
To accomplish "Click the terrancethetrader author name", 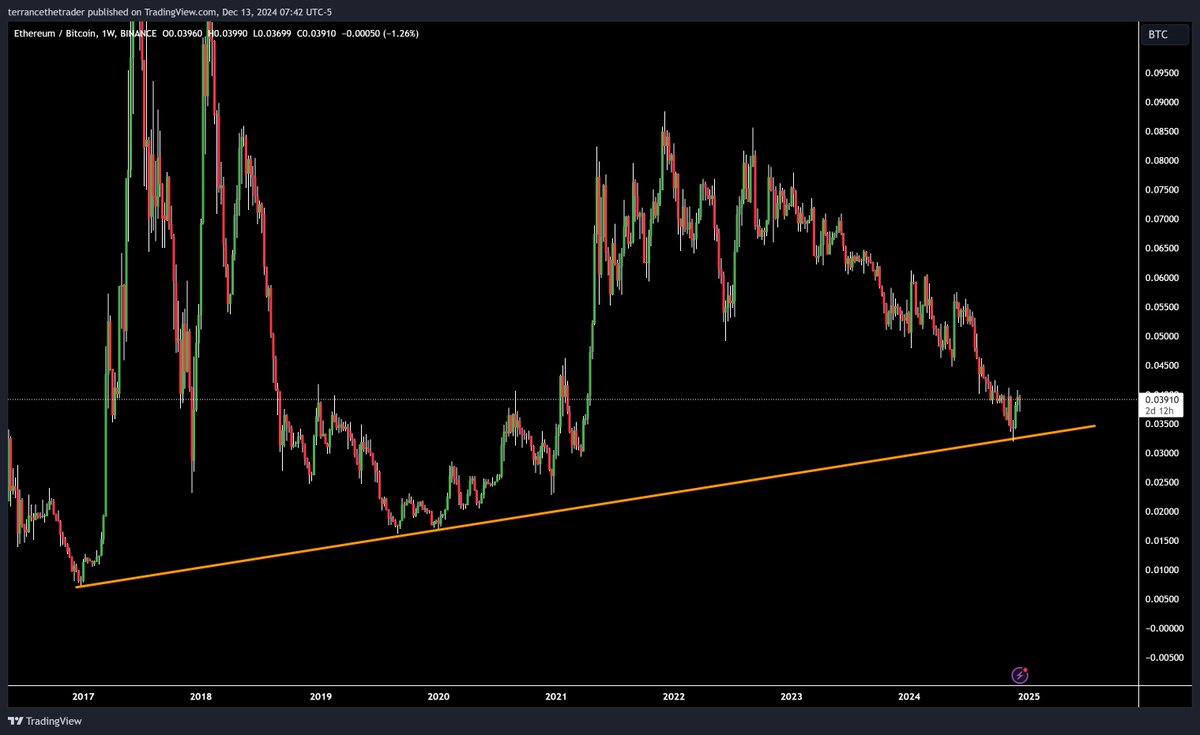I will [x=47, y=12].
